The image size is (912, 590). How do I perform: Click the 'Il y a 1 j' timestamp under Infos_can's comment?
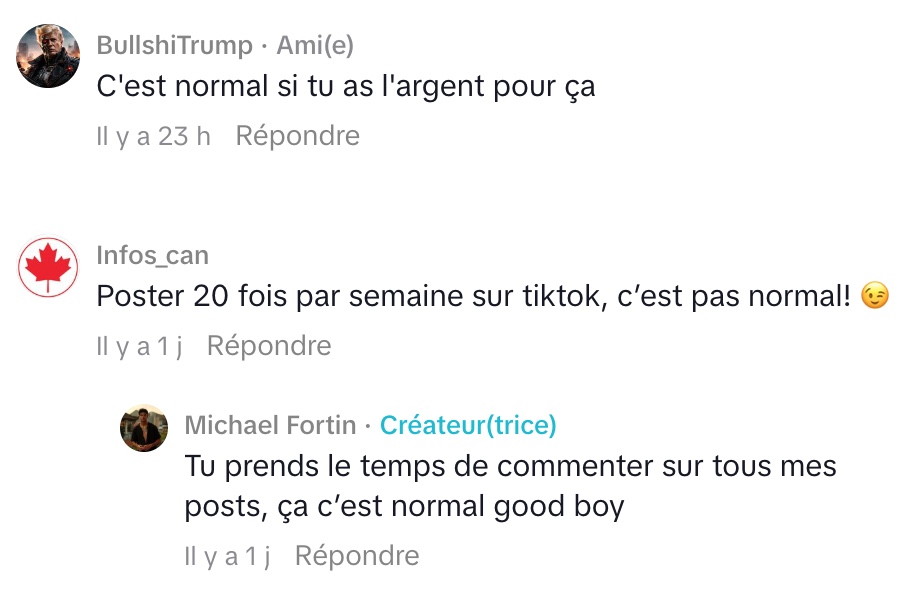[139, 346]
